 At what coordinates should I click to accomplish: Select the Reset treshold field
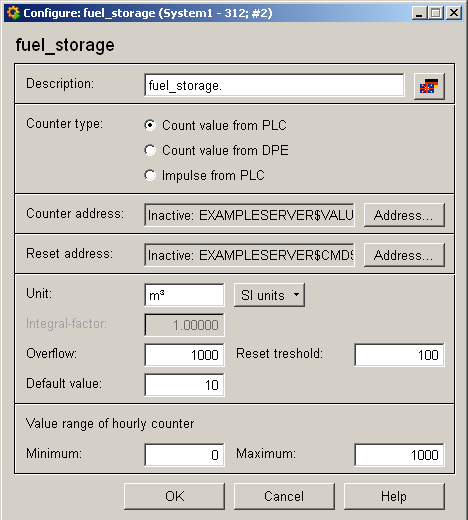399,355
